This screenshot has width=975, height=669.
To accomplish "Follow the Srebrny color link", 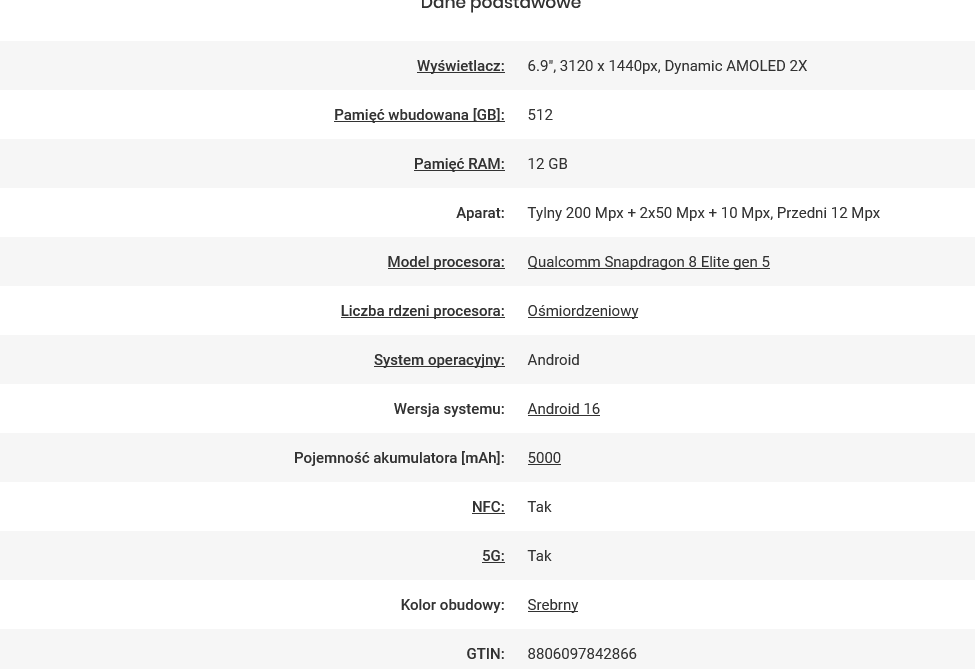I will click(x=553, y=605).
